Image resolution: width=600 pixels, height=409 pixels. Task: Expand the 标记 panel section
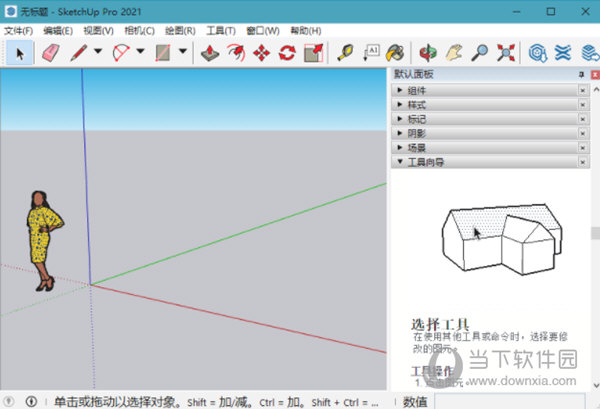tap(484, 119)
